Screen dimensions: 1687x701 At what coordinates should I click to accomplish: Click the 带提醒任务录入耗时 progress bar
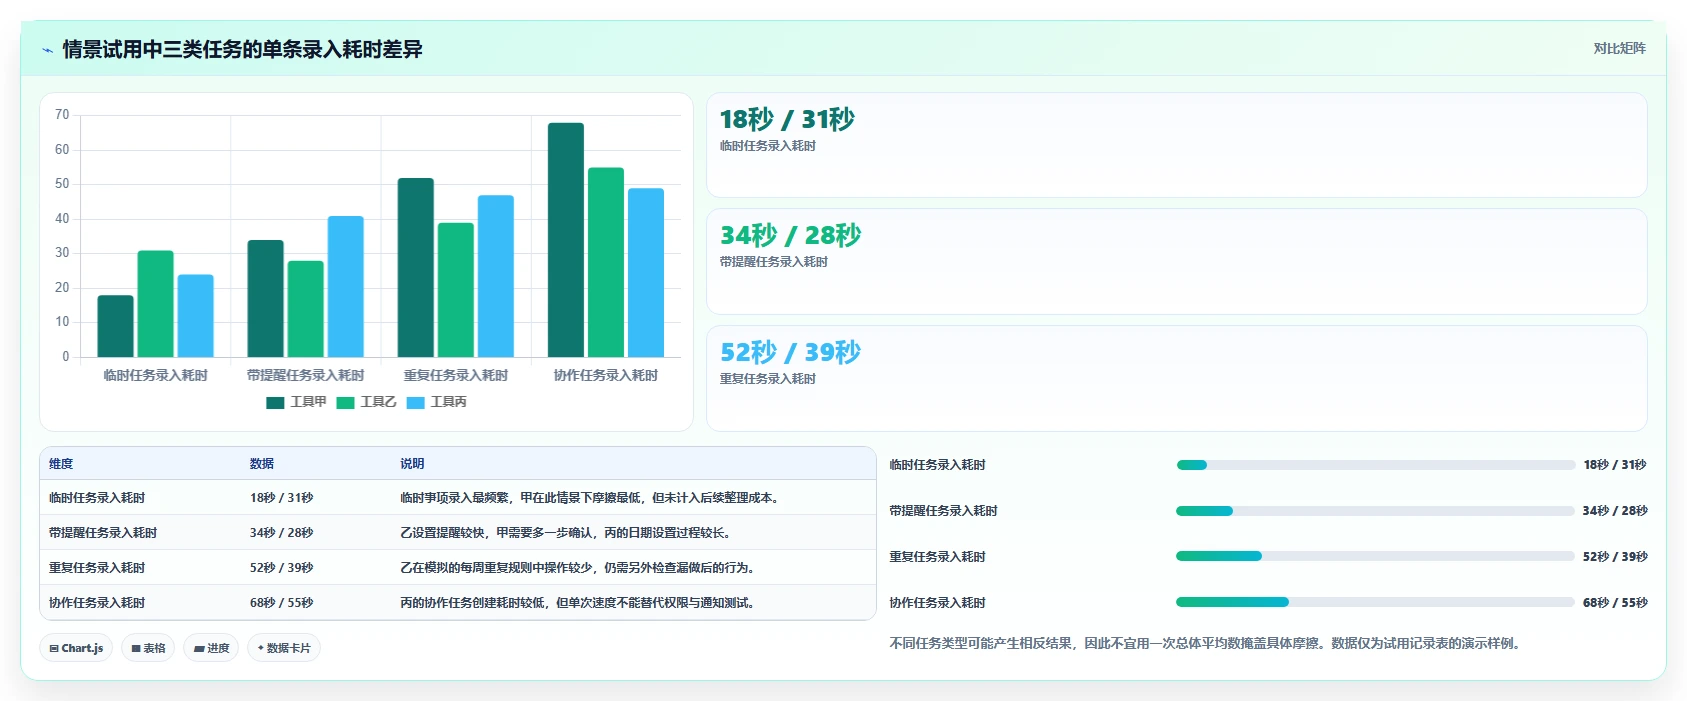[1375, 511]
